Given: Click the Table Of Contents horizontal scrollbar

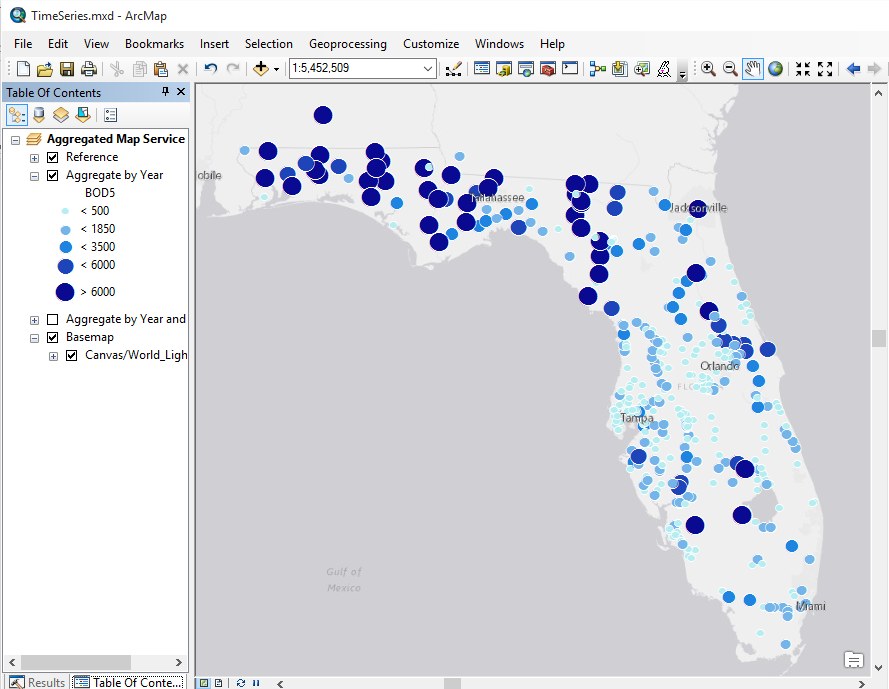Looking at the screenshot, I should (x=78, y=662).
